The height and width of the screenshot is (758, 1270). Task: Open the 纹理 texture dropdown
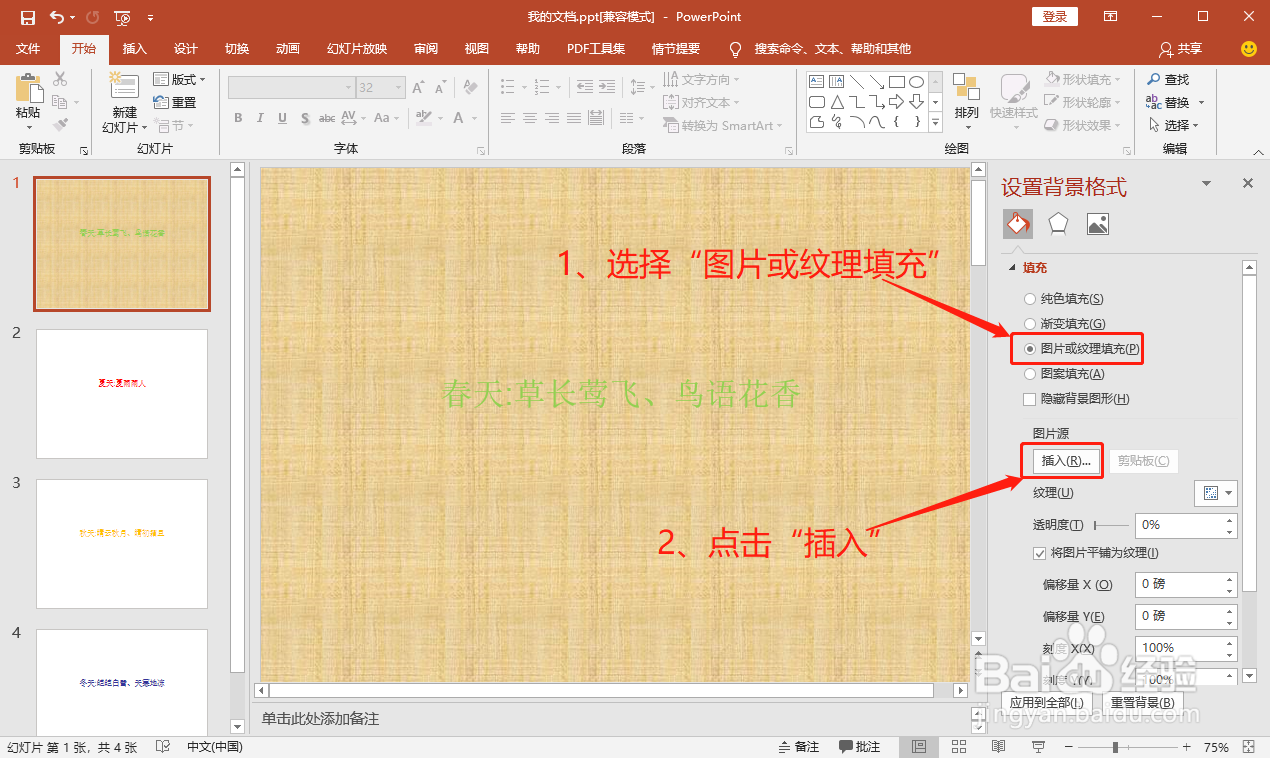tap(1215, 492)
